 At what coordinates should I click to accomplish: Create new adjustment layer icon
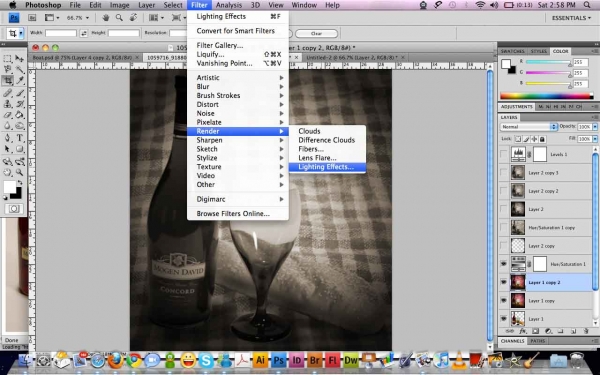pyautogui.click(x=548, y=331)
